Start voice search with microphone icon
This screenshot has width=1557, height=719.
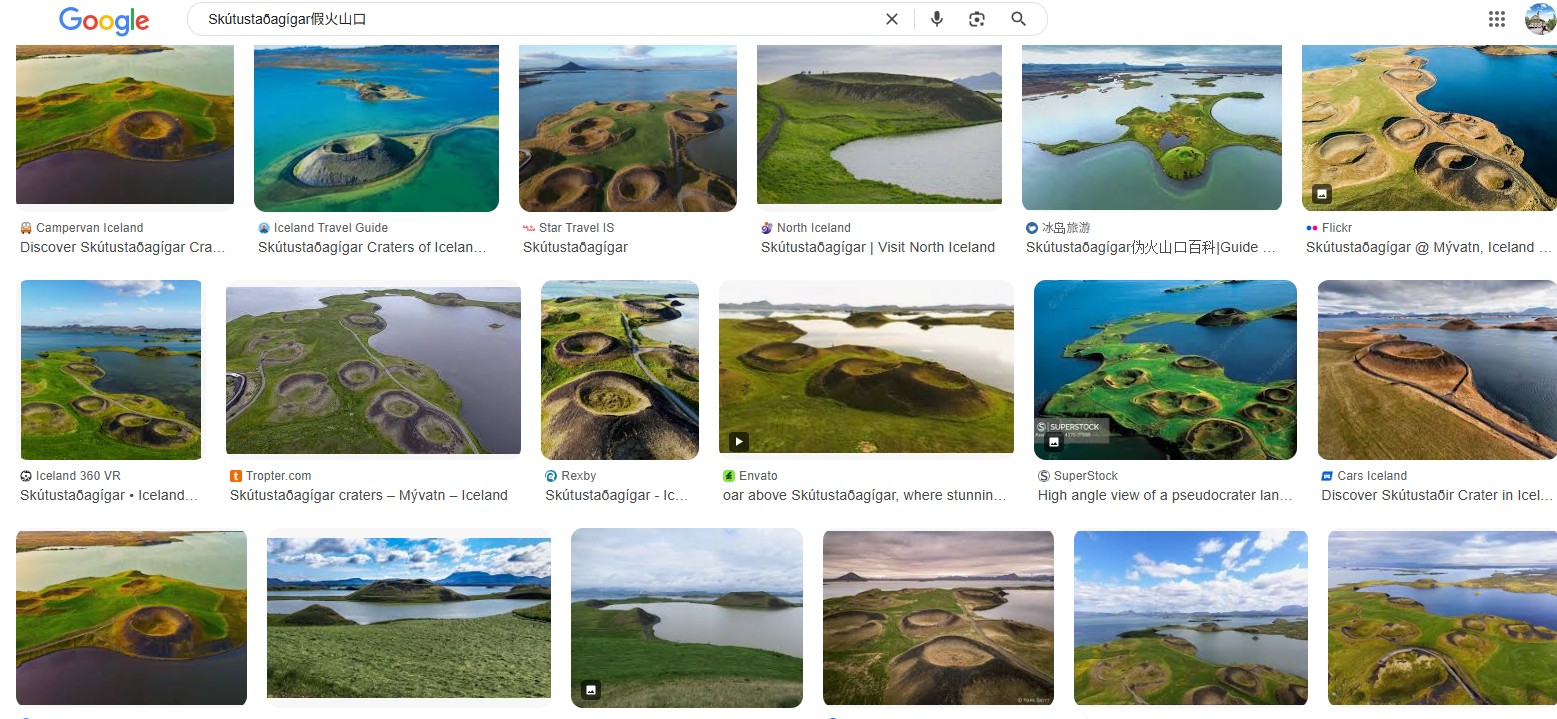tap(936, 19)
